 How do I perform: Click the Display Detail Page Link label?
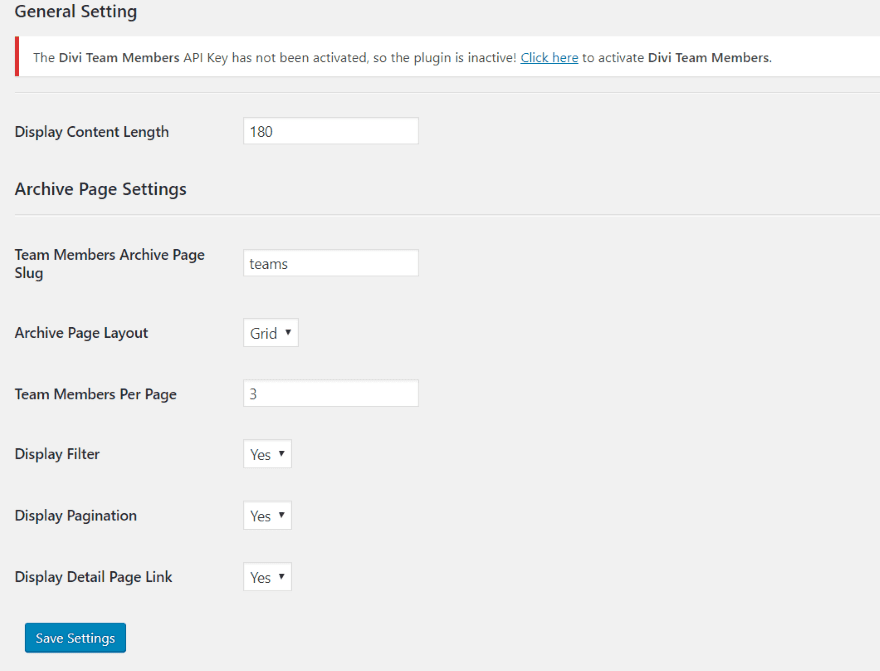click(93, 577)
